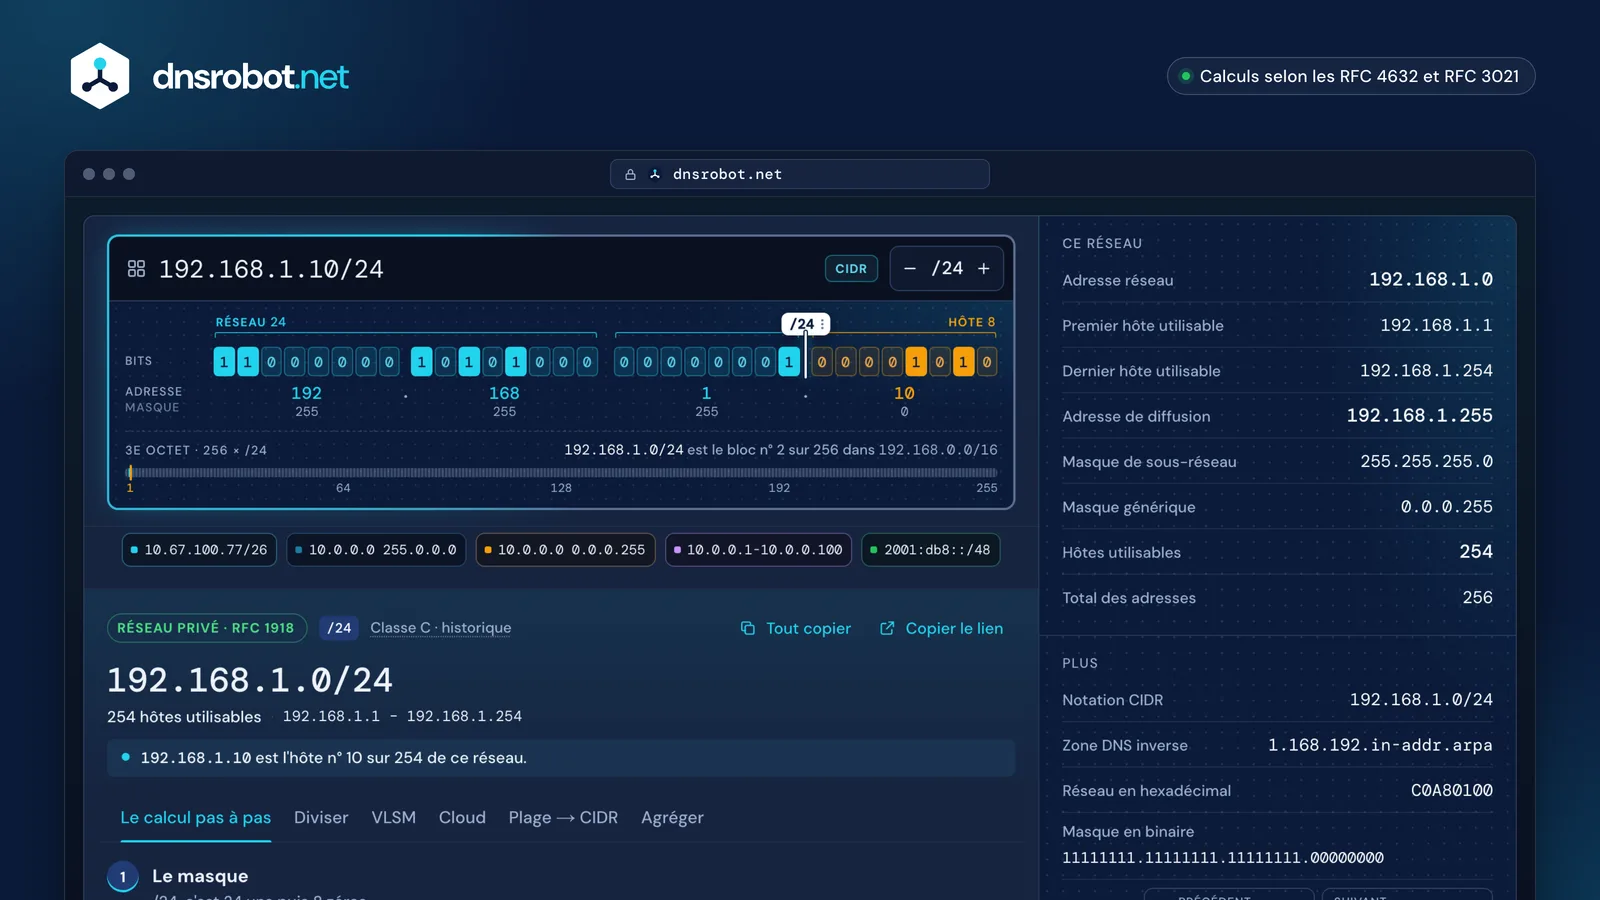The width and height of the screenshot is (1600, 900).
Task: Click broadcast address value 192.168.1.255
Action: pyautogui.click(x=1419, y=416)
